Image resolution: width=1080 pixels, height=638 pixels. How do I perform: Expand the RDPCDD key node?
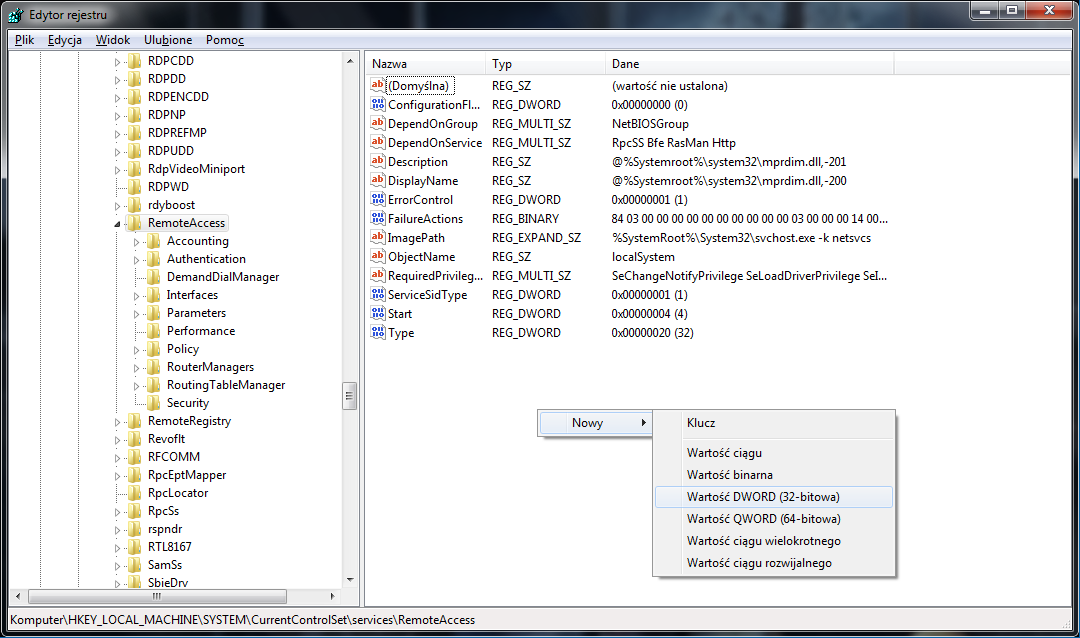[x=118, y=62]
